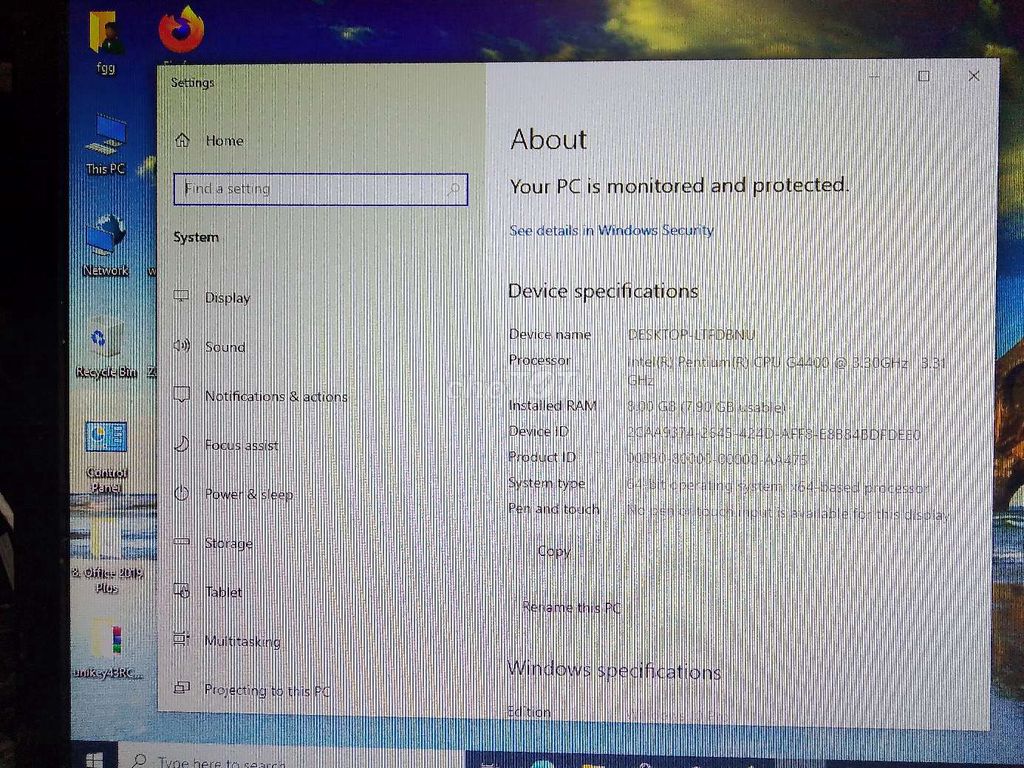This screenshot has width=1024, height=768.
Task: Open See details in Windows Security link
Action: point(611,230)
